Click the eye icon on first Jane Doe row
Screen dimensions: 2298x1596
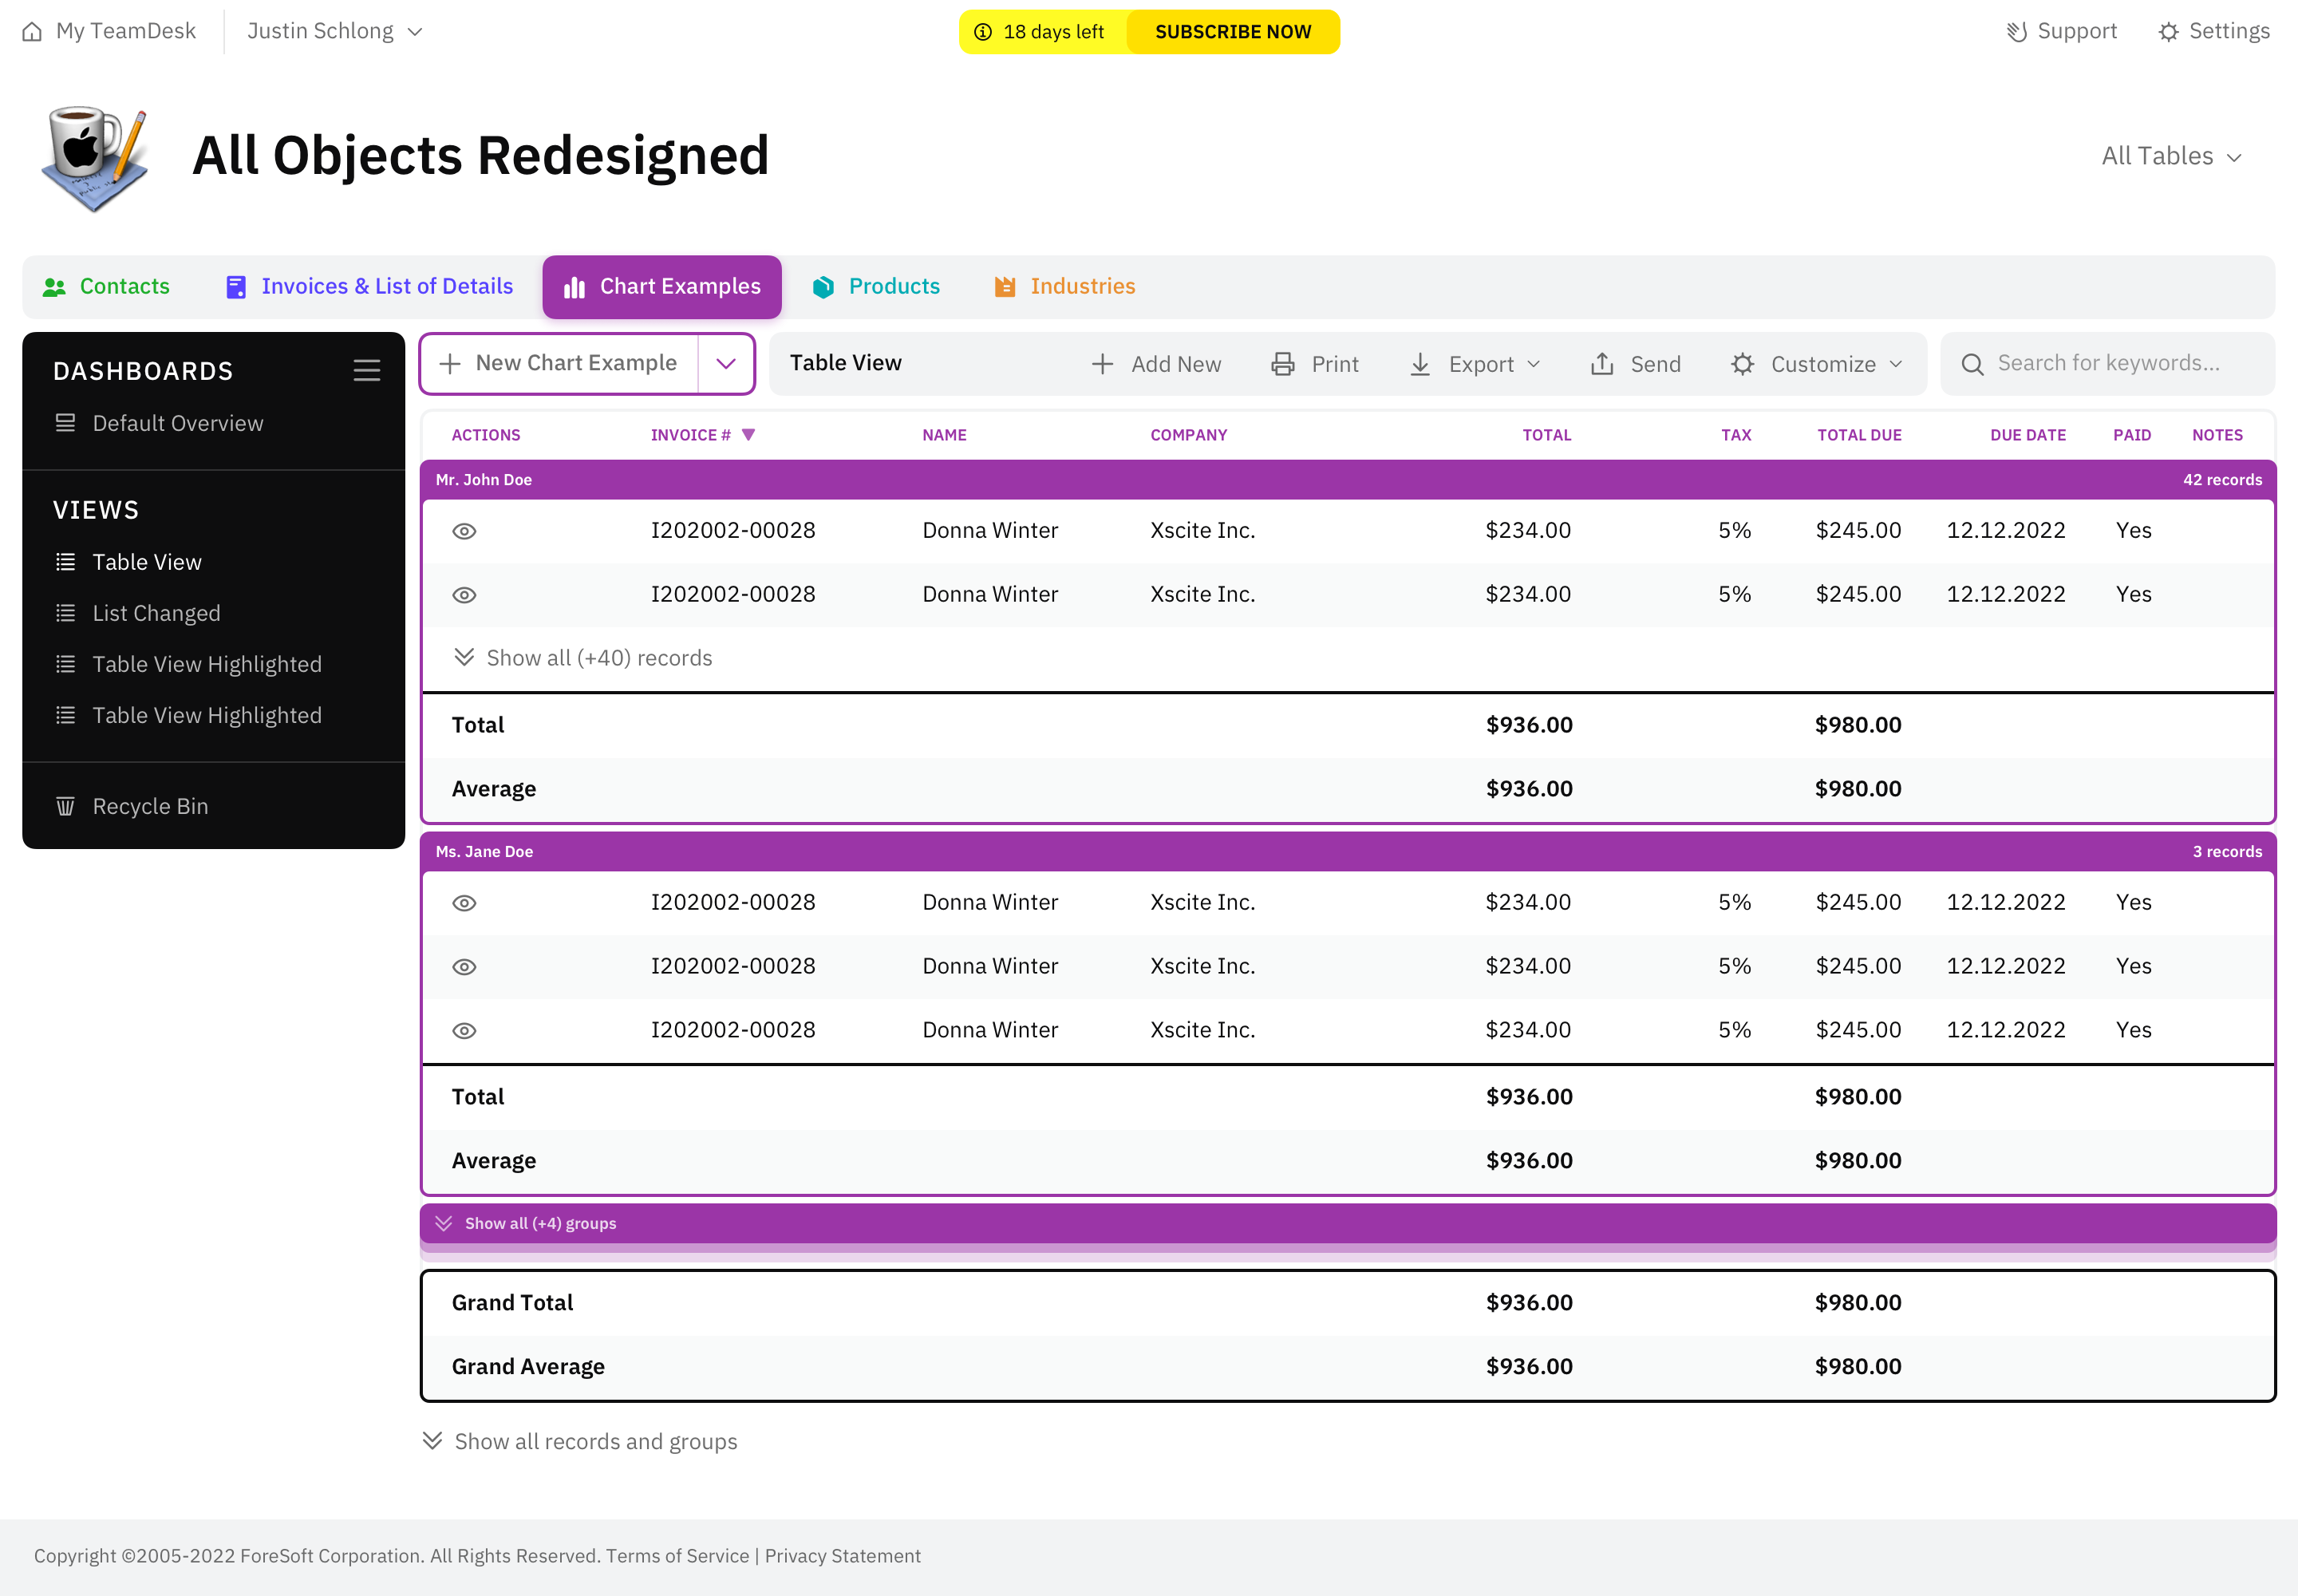pos(464,903)
